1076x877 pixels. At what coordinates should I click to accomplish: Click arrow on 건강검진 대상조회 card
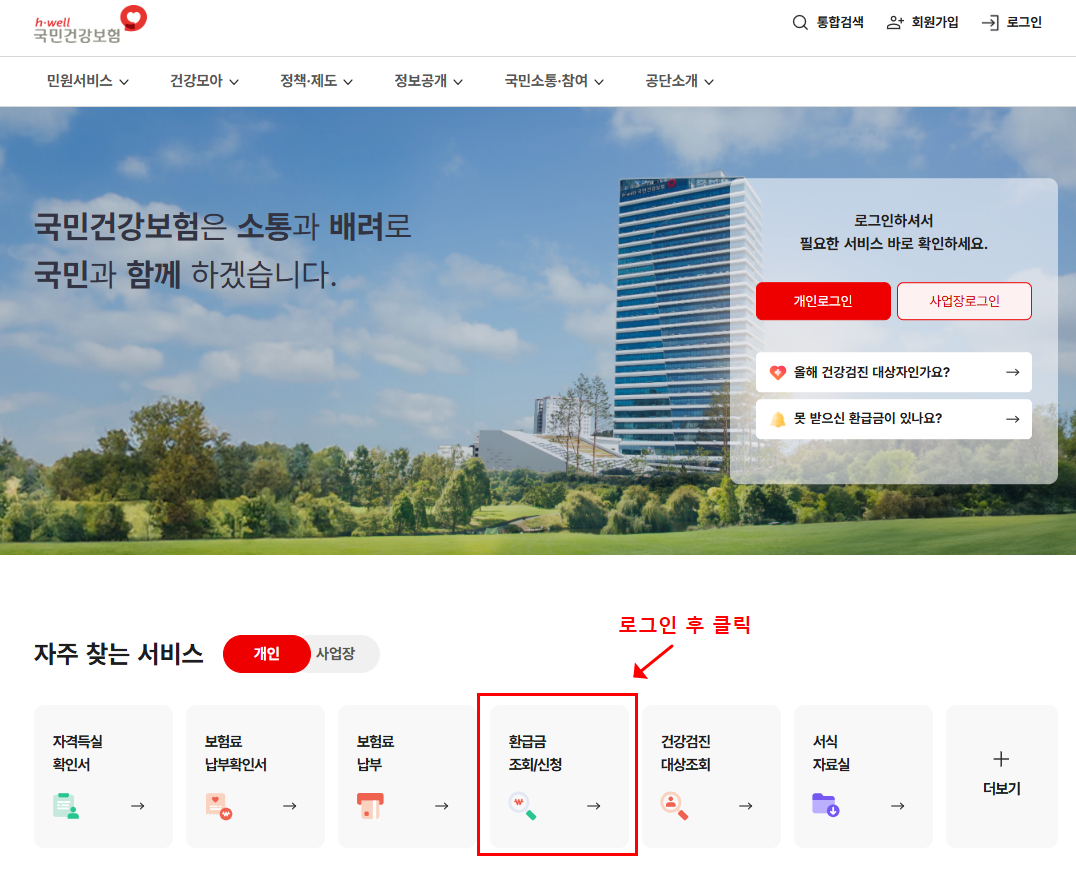tap(746, 806)
